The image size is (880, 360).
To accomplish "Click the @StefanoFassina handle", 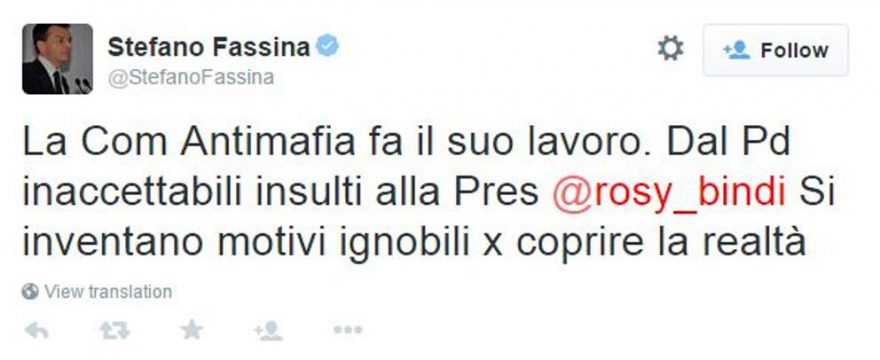I will click(x=191, y=78).
